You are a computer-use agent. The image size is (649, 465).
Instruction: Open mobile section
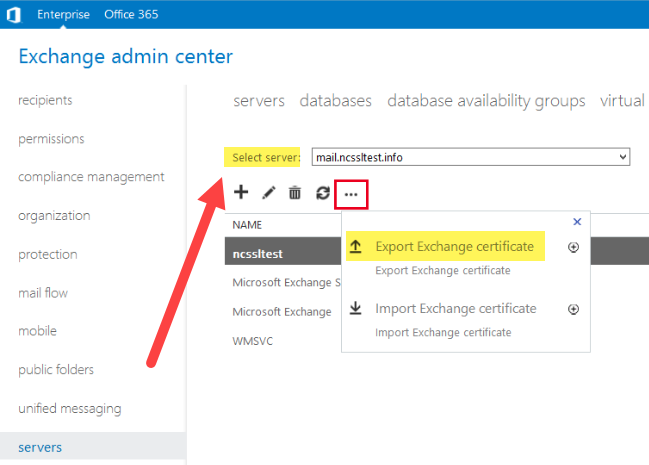coord(37,331)
